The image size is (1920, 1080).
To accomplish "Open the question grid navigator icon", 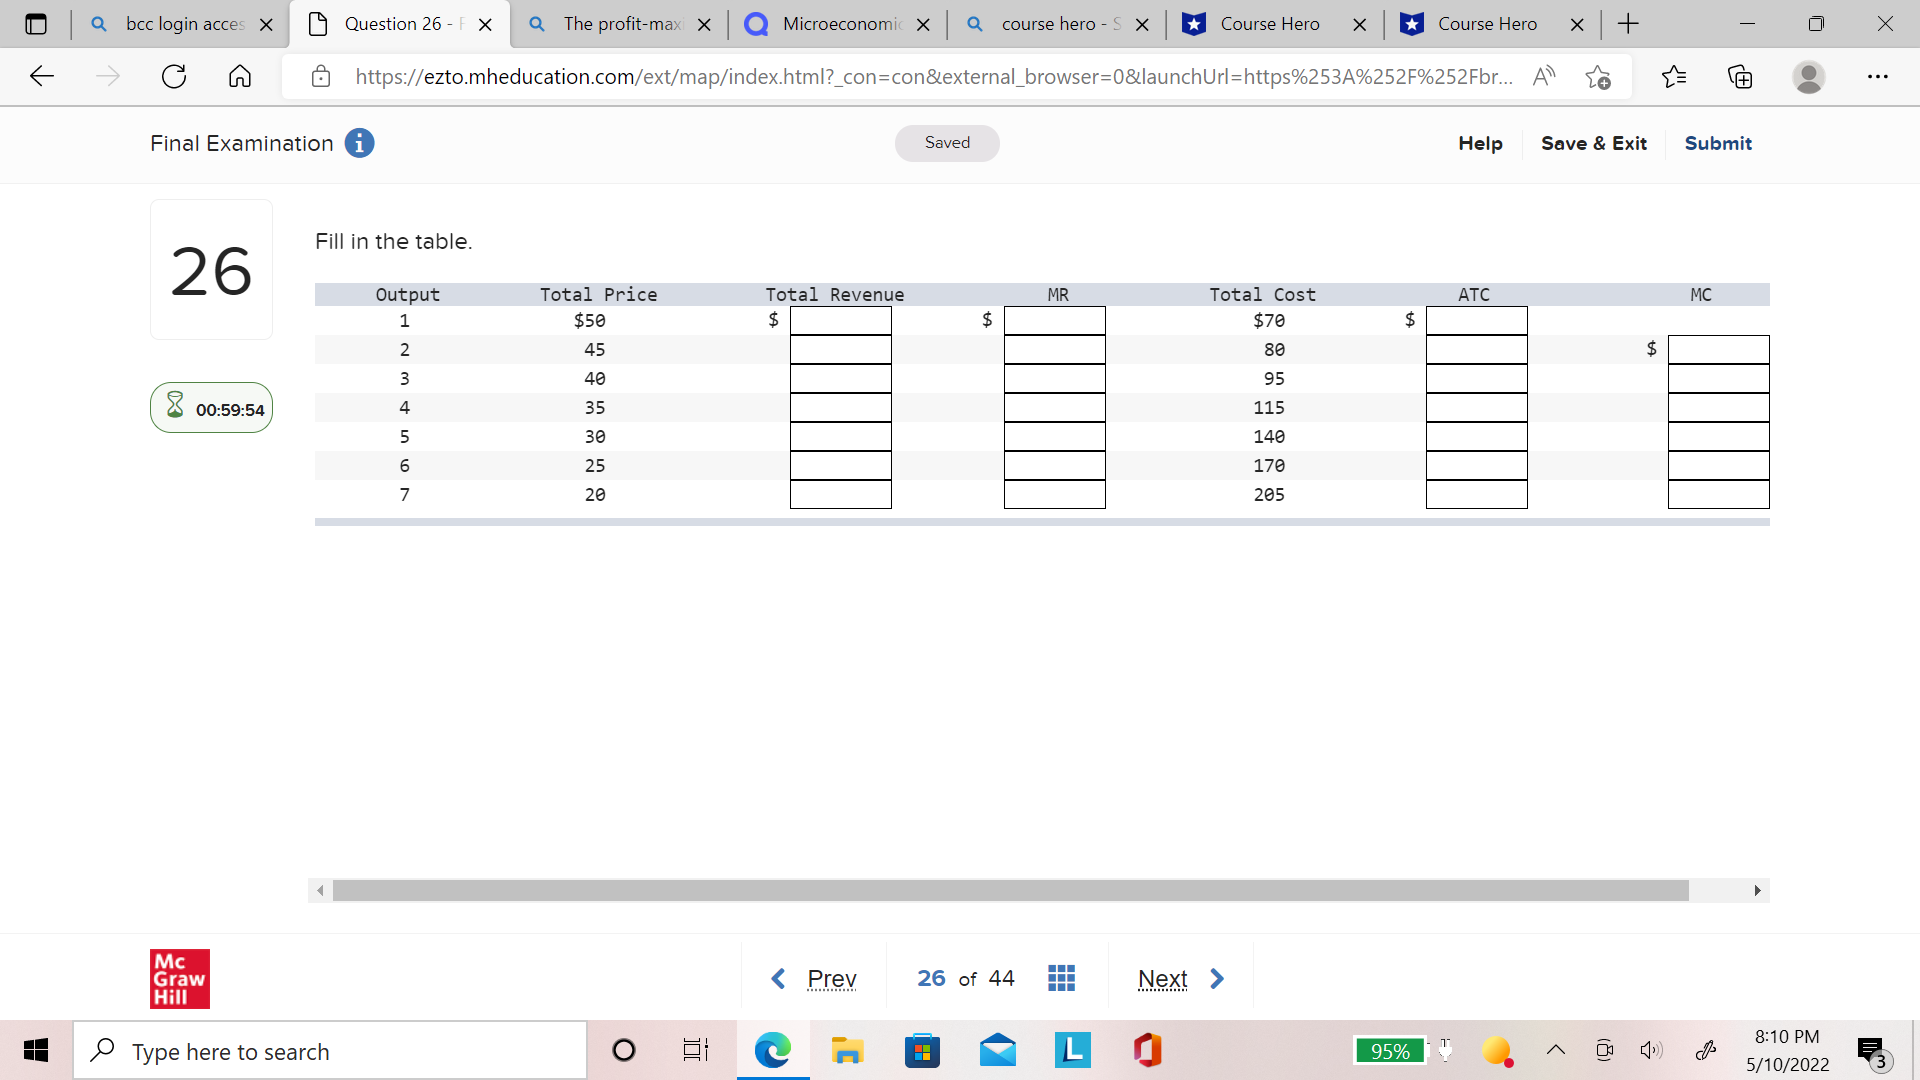I will point(1061,978).
